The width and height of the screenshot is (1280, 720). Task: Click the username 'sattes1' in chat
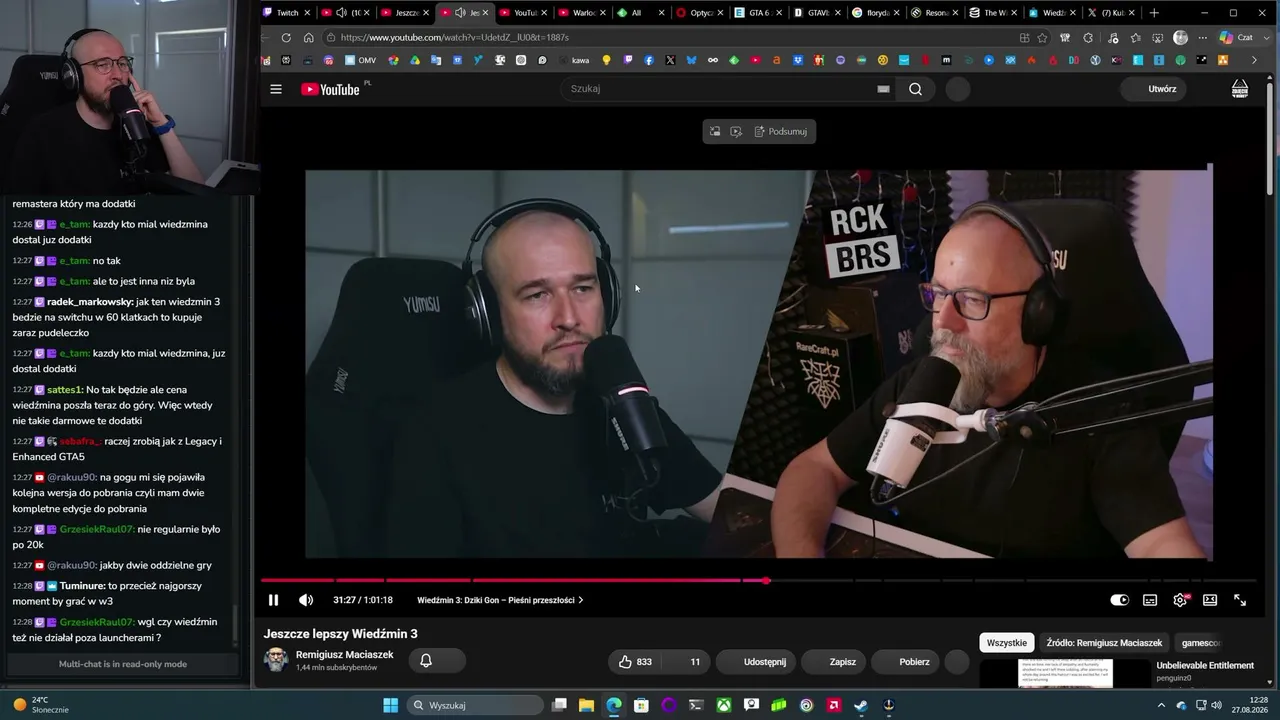64,390
